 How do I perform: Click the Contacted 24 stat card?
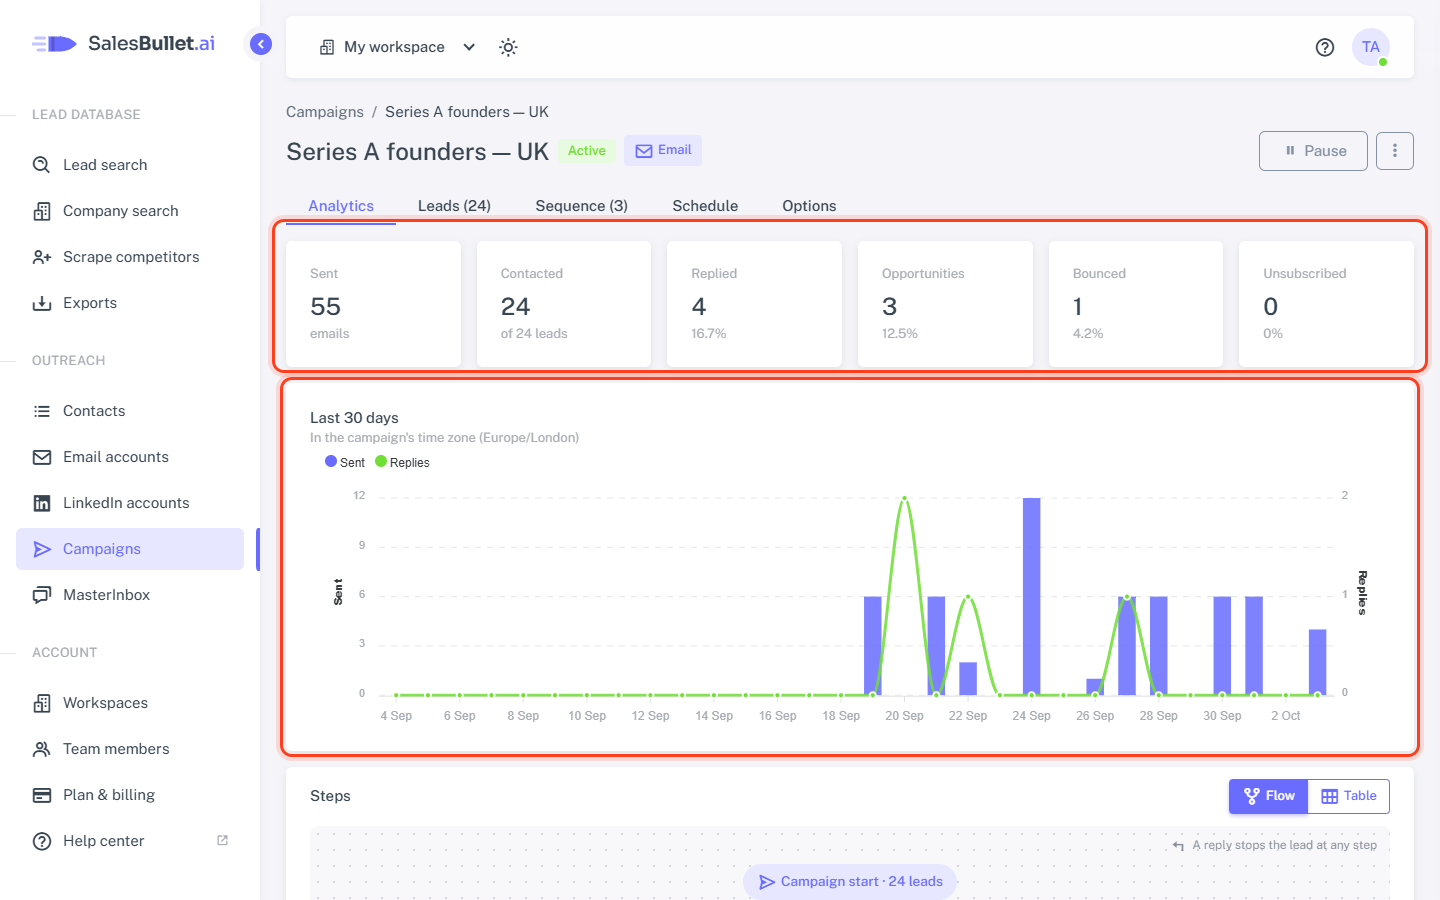tap(564, 304)
